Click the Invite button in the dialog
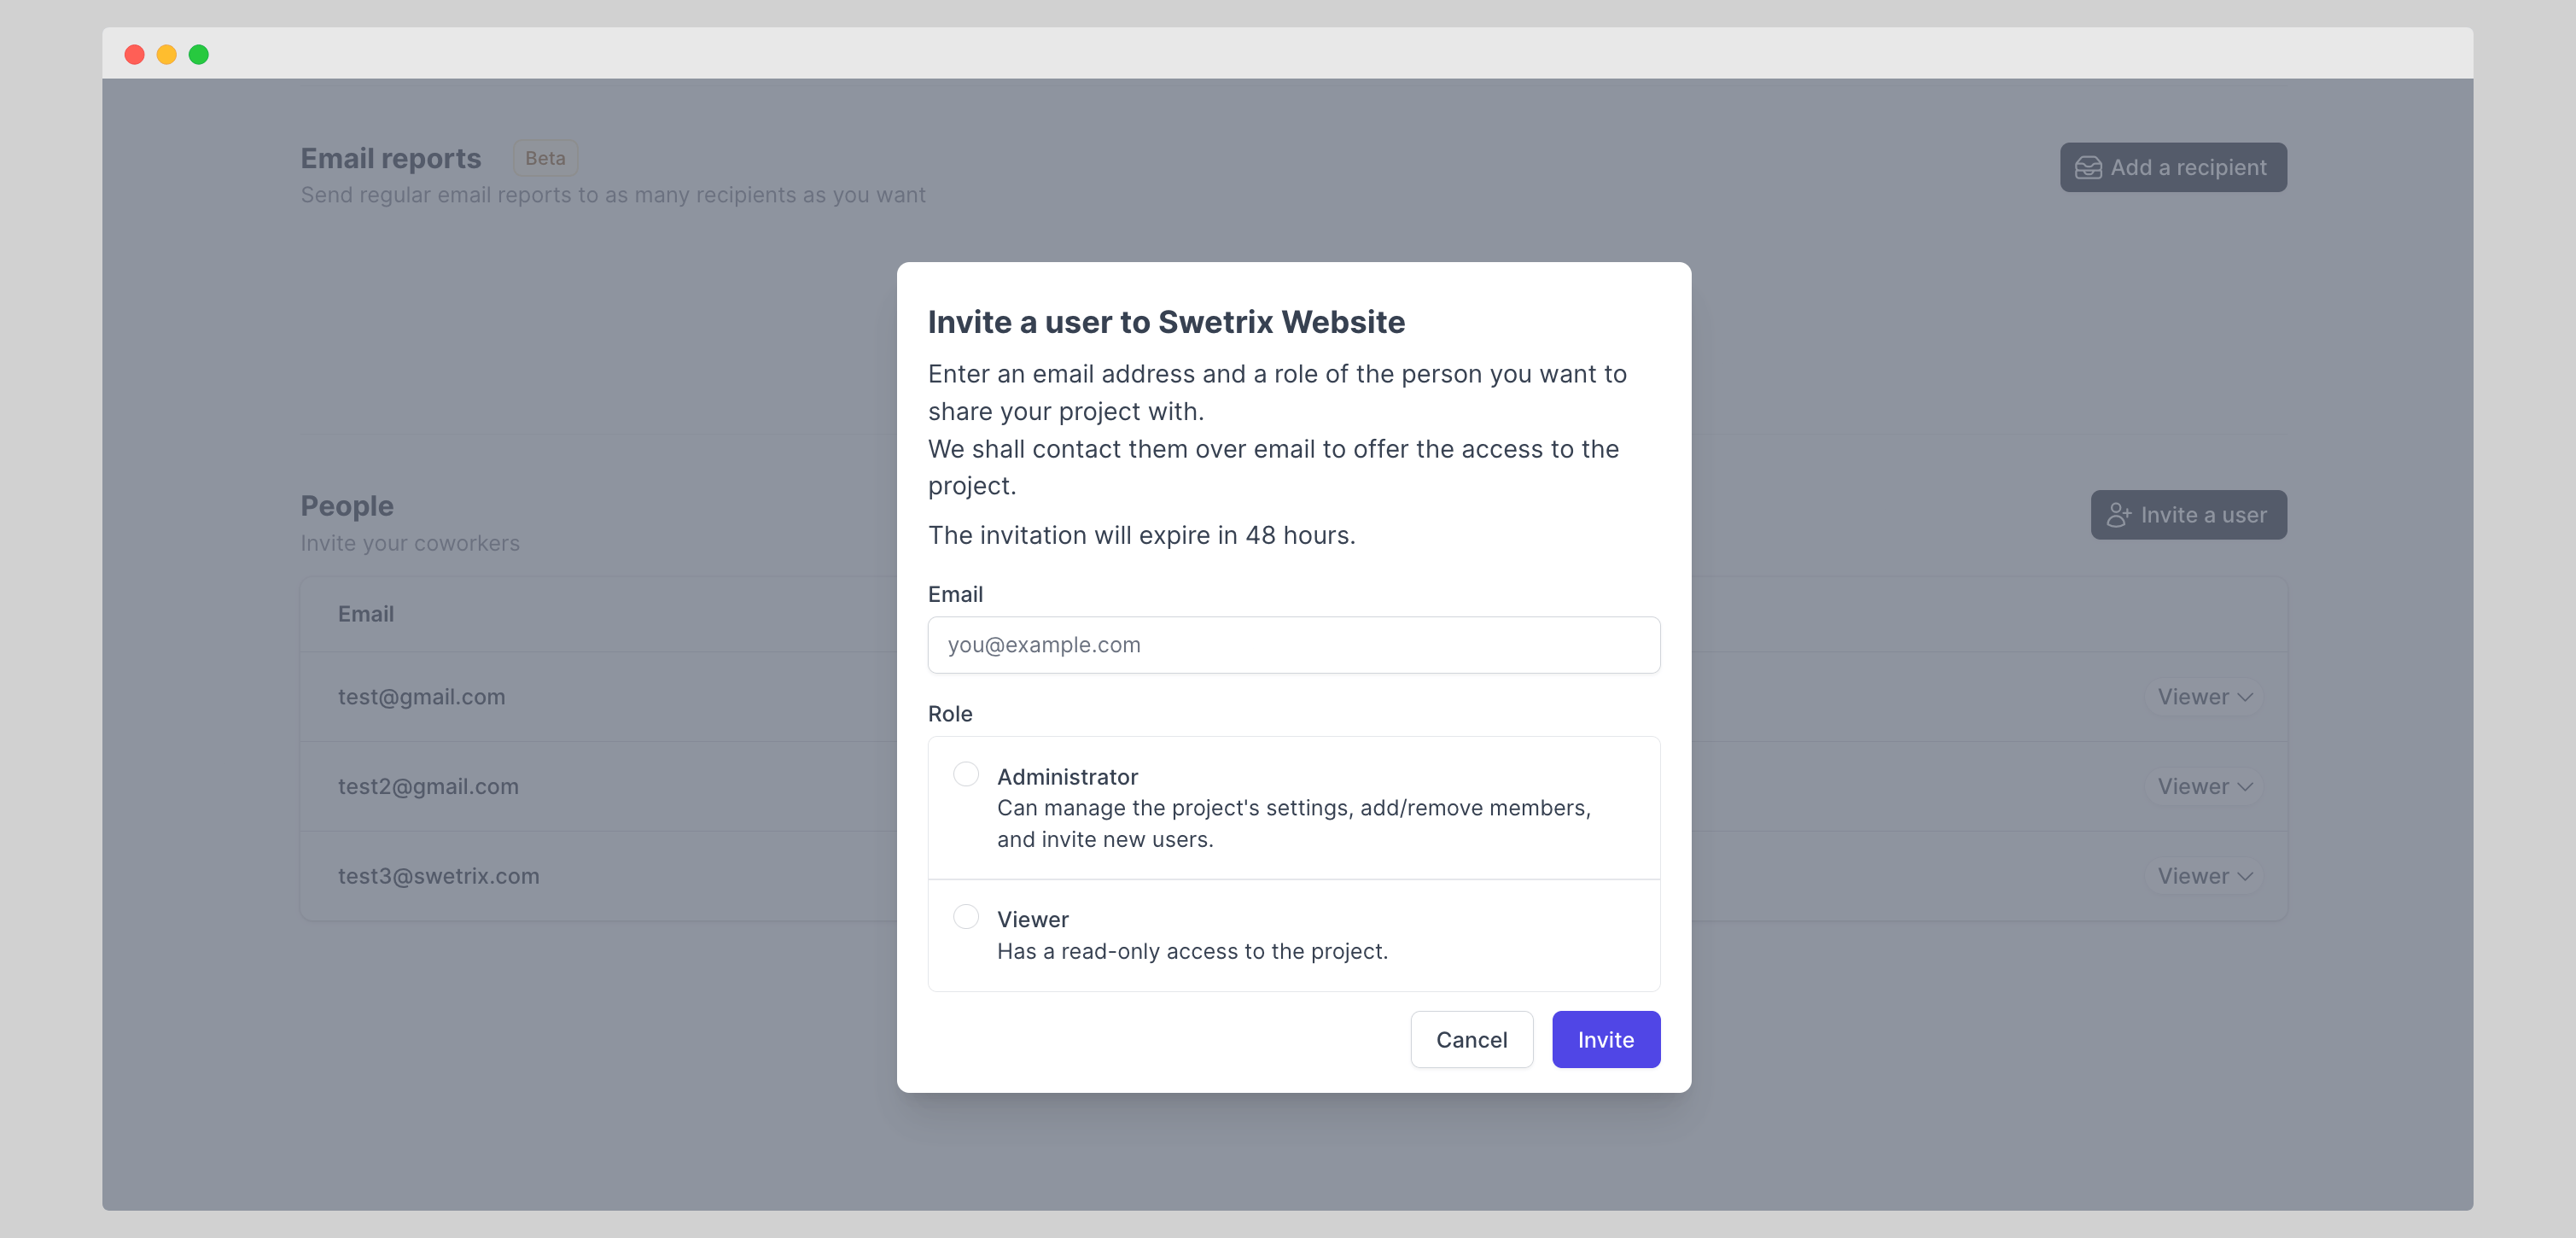 tap(1605, 1040)
